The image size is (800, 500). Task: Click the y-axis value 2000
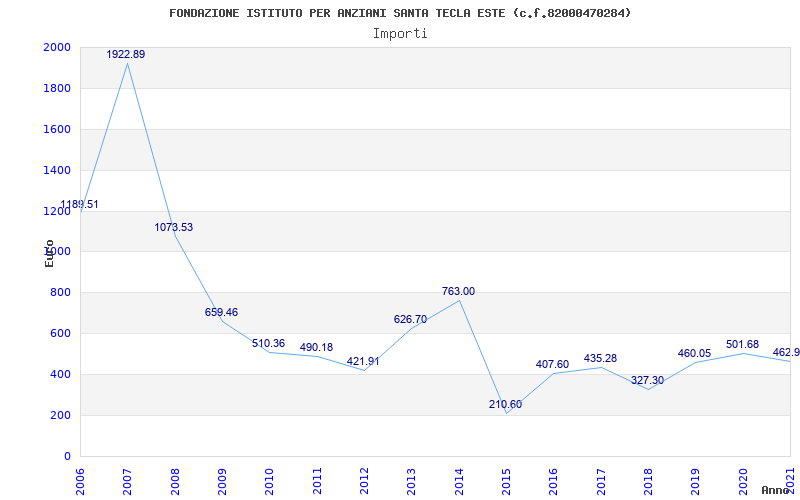tap(57, 47)
